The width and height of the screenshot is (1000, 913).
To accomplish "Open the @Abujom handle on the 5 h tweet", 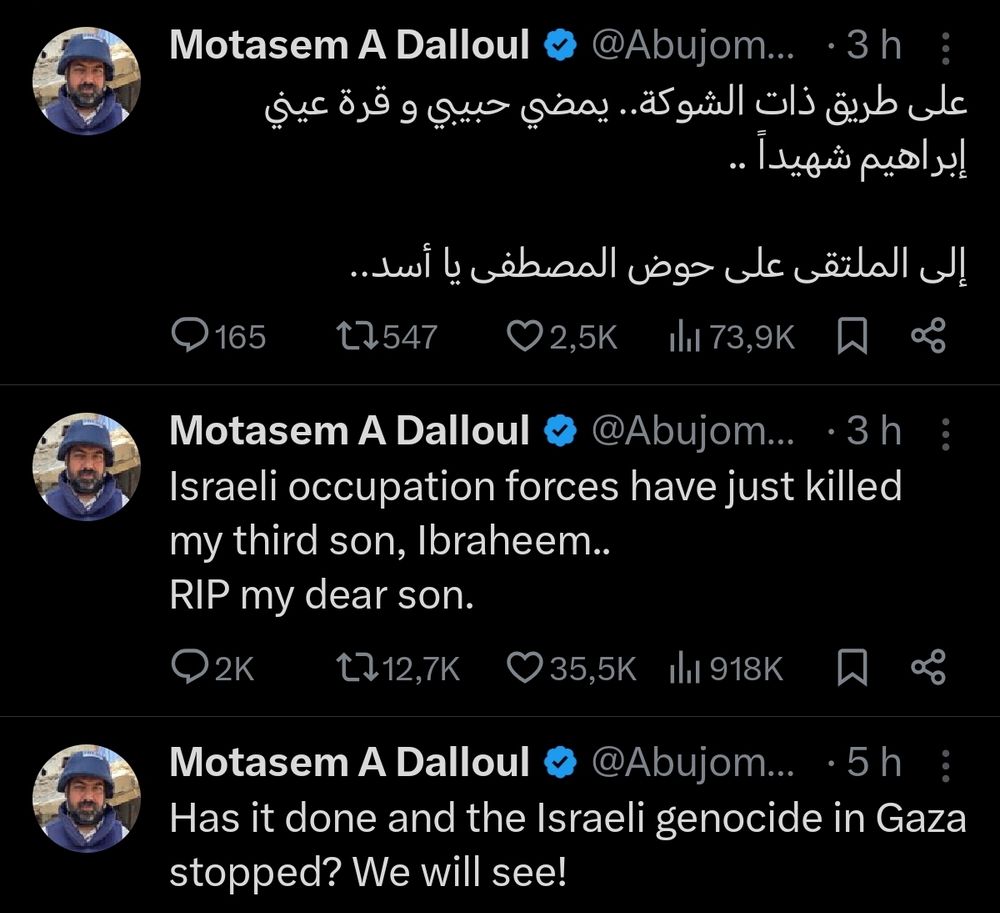I will (x=694, y=763).
